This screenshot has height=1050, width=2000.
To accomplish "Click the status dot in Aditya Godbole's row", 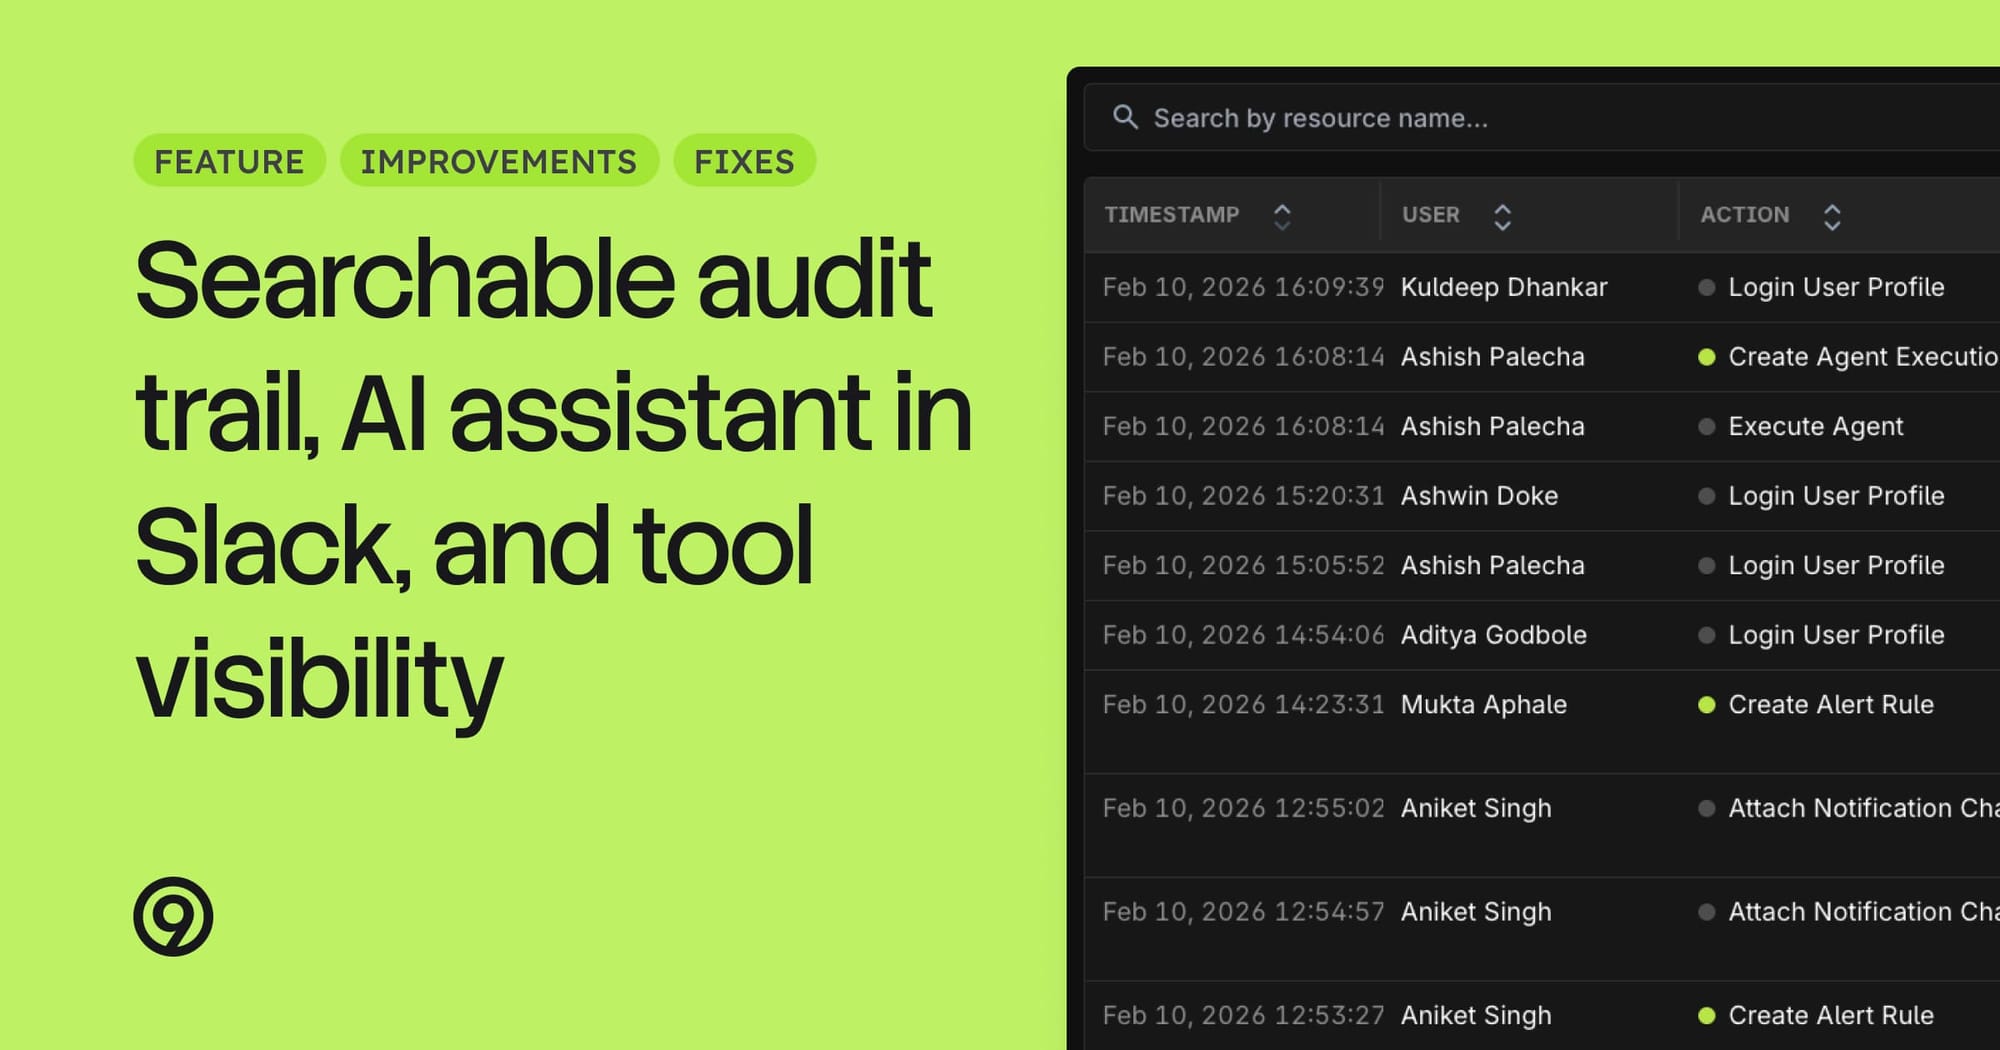I will pos(1707,635).
